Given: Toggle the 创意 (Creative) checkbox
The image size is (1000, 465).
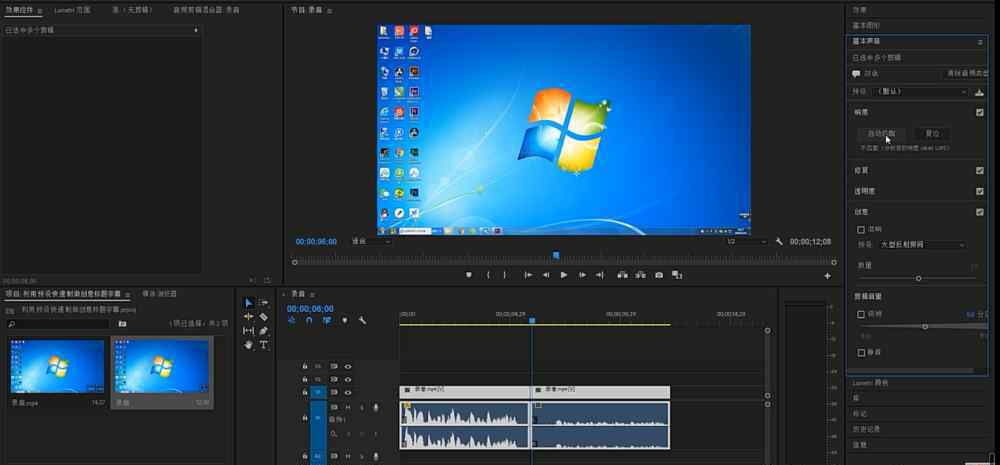Looking at the screenshot, I should point(980,212).
